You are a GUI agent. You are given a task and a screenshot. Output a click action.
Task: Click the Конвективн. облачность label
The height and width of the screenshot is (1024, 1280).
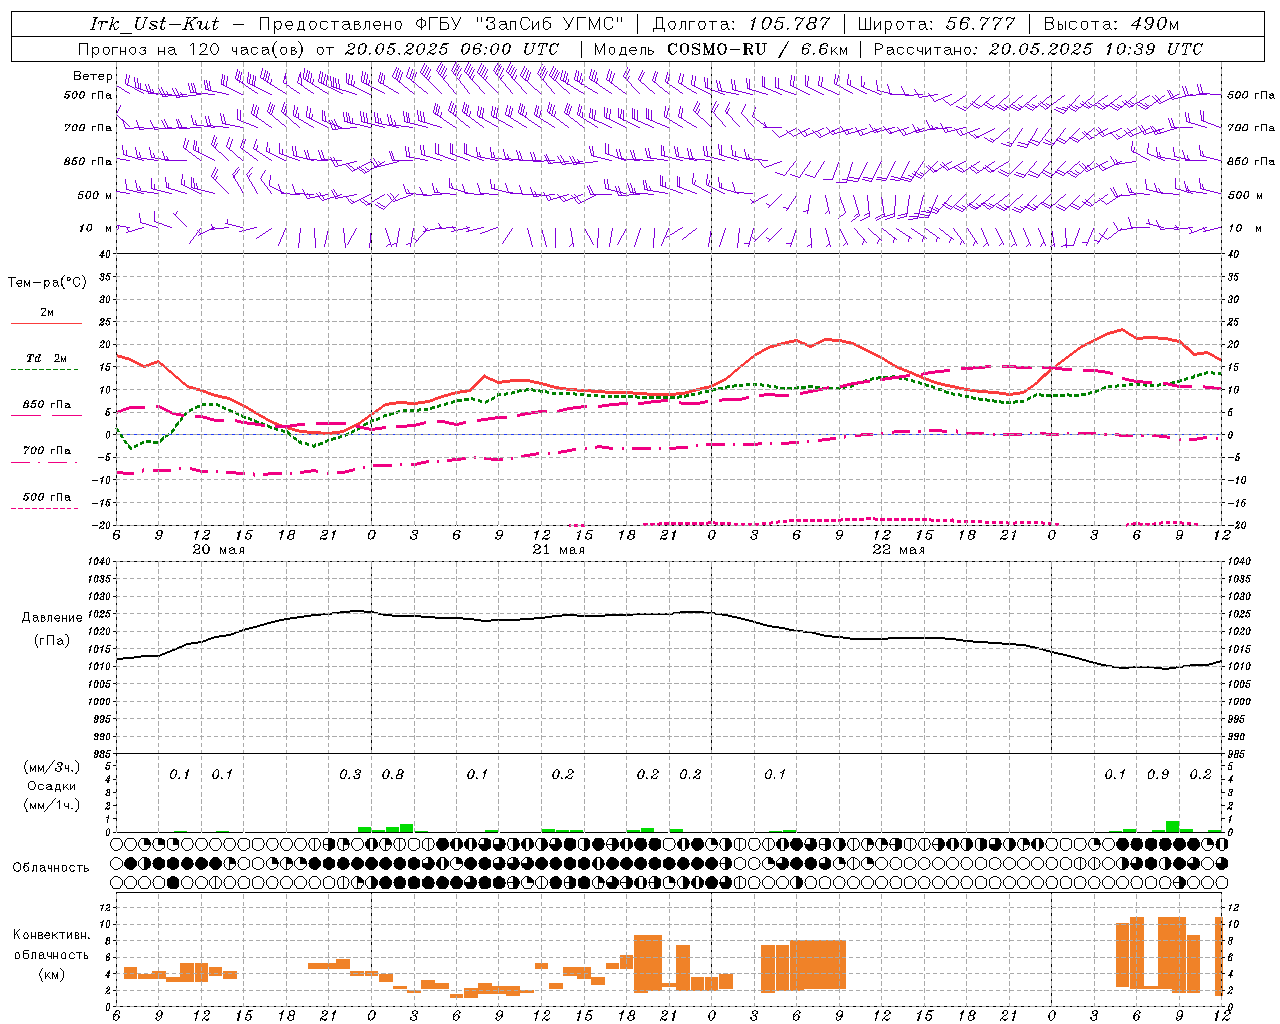click(51, 944)
